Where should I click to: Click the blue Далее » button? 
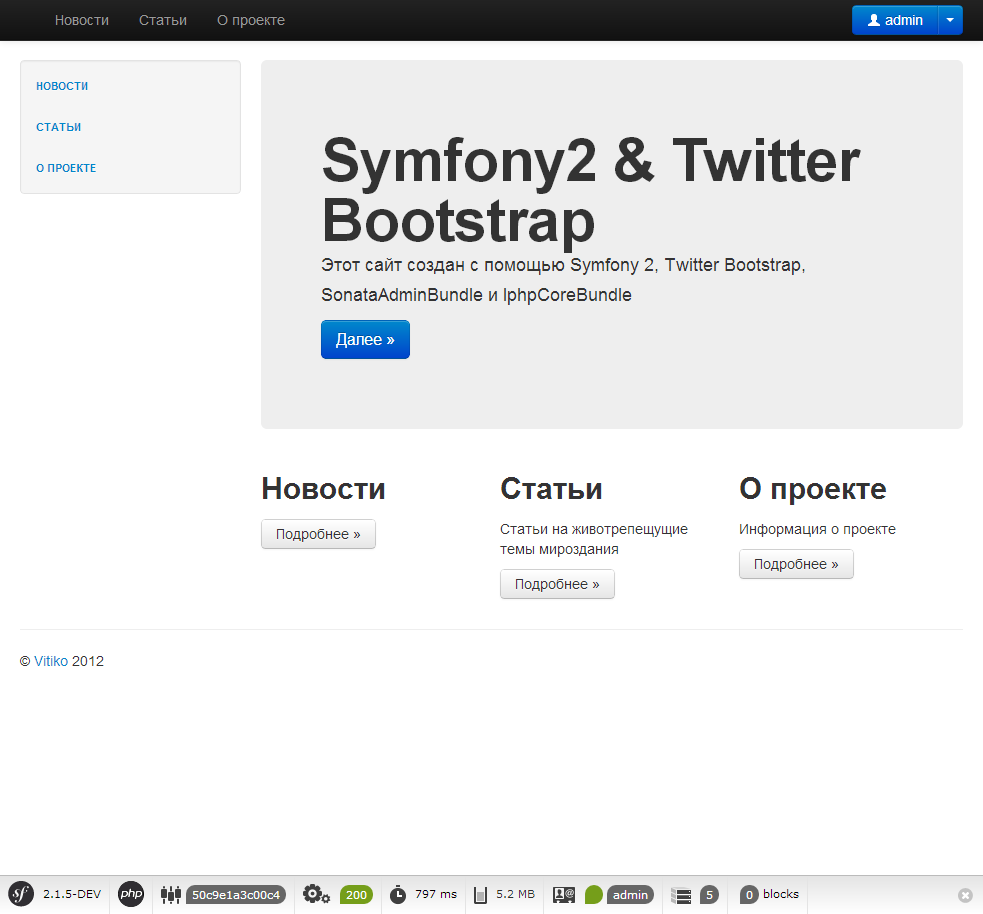click(365, 340)
